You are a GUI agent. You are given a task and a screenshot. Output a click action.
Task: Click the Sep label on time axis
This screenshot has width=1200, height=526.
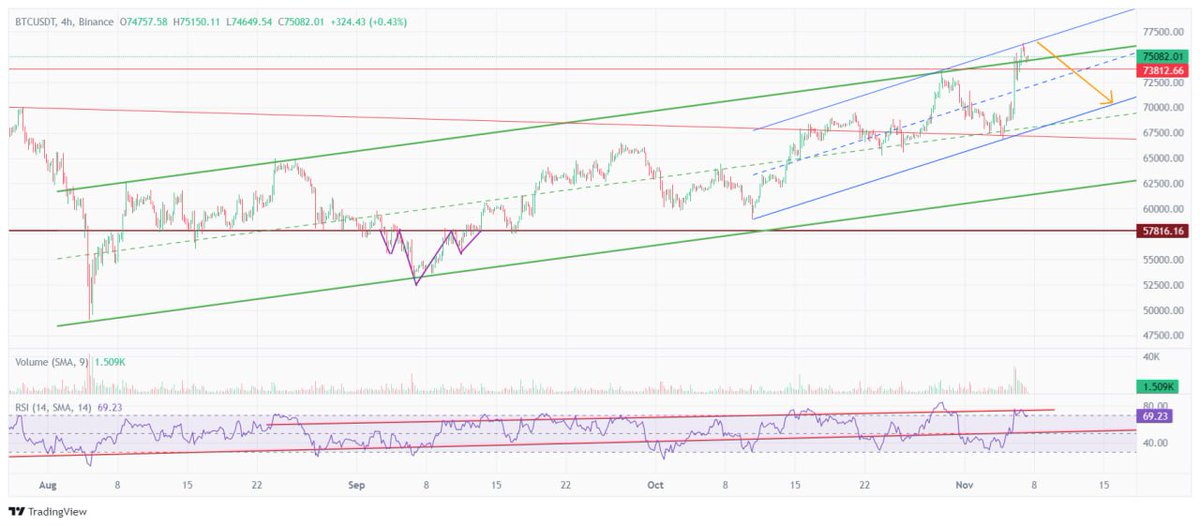355,484
